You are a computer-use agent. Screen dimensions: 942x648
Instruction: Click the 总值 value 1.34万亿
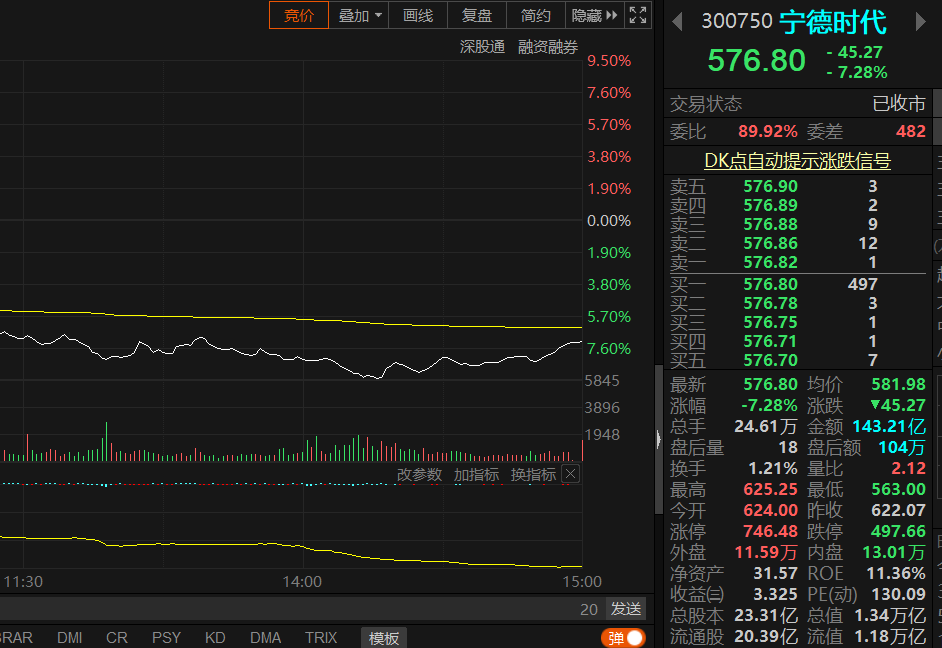[890, 616]
